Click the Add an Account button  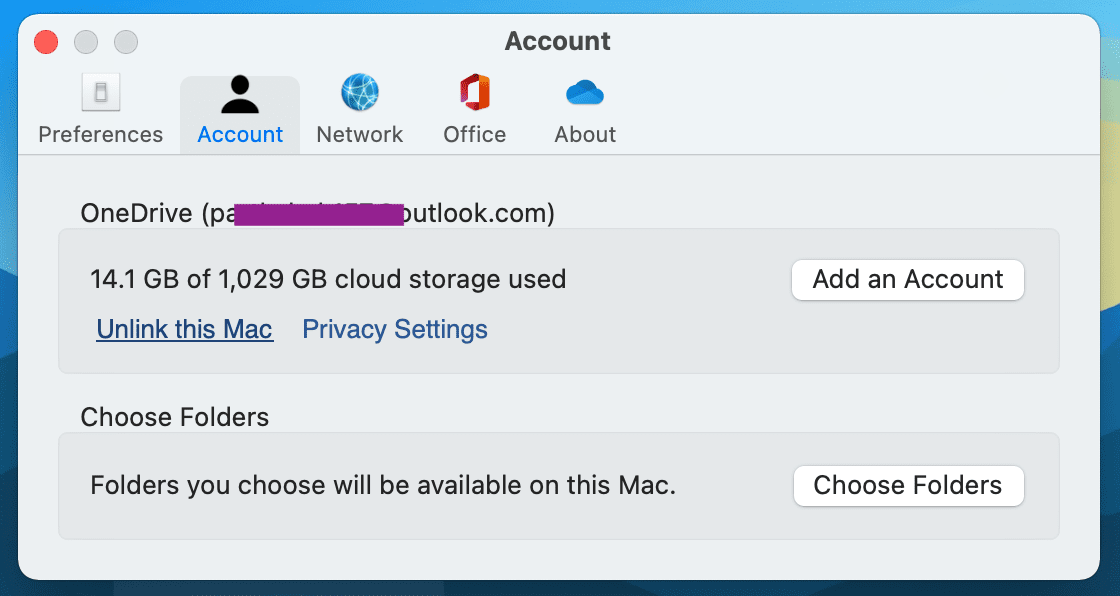[908, 279]
